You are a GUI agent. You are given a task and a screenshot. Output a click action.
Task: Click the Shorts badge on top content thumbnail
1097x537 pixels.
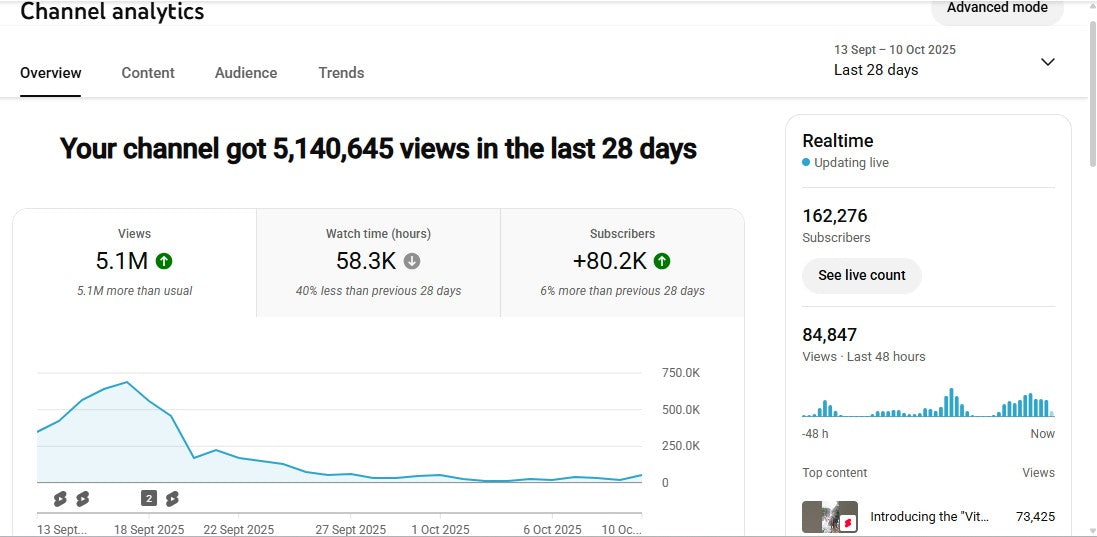(x=846, y=522)
